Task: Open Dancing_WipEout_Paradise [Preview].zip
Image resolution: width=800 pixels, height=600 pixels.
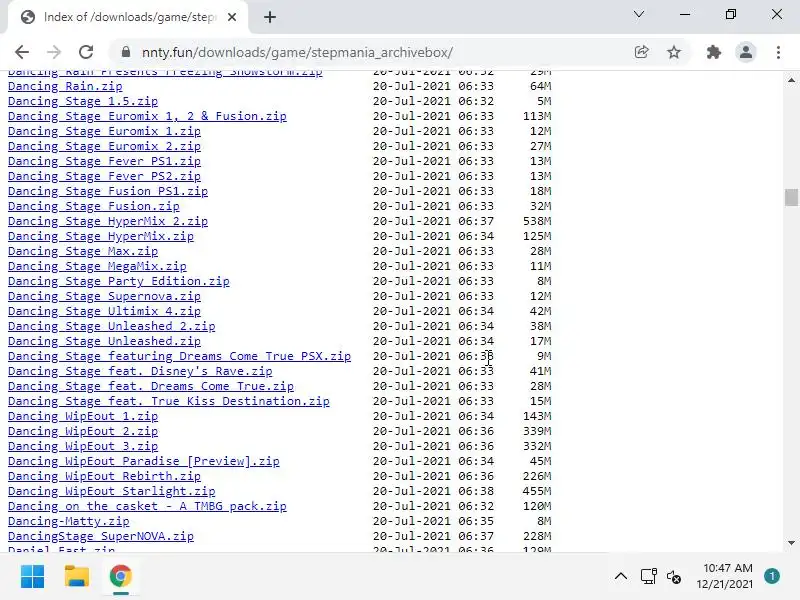Action: (143, 461)
